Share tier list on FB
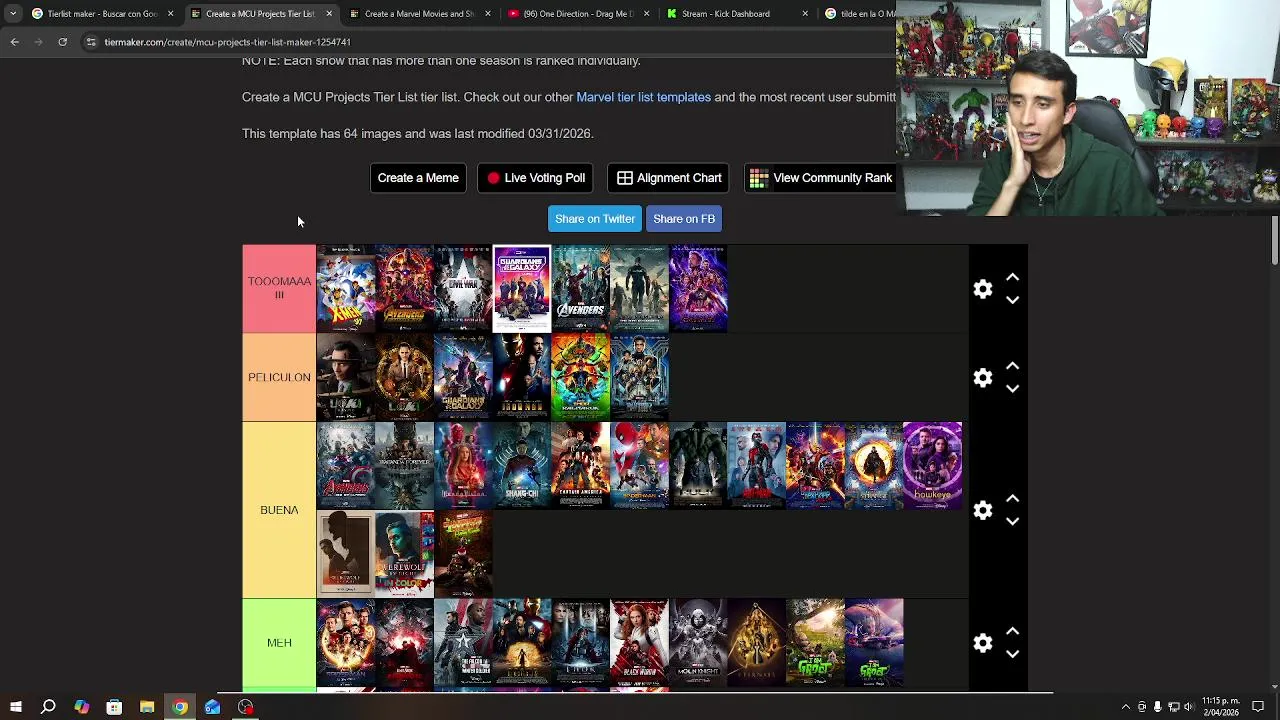 pos(684,219)
